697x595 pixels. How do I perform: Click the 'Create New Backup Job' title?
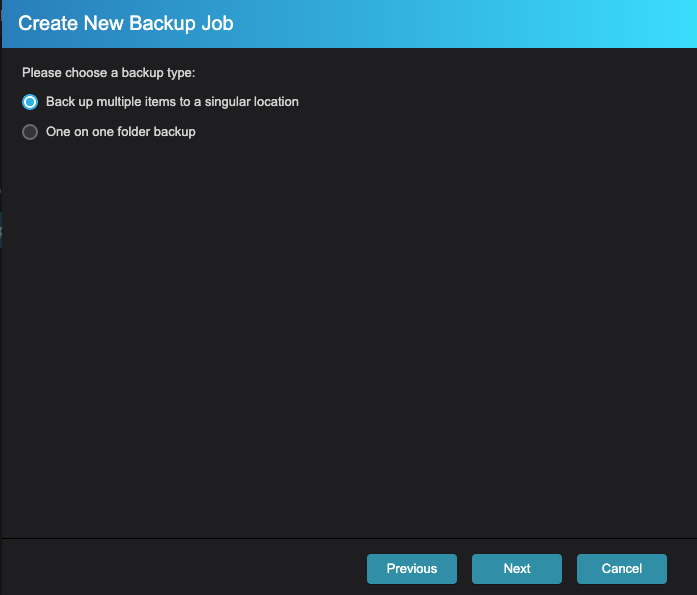click(126, 24)
